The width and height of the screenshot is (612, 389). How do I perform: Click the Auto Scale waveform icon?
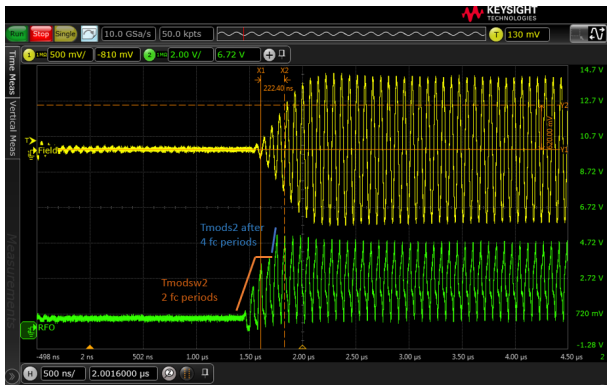(x=89, y=34)
